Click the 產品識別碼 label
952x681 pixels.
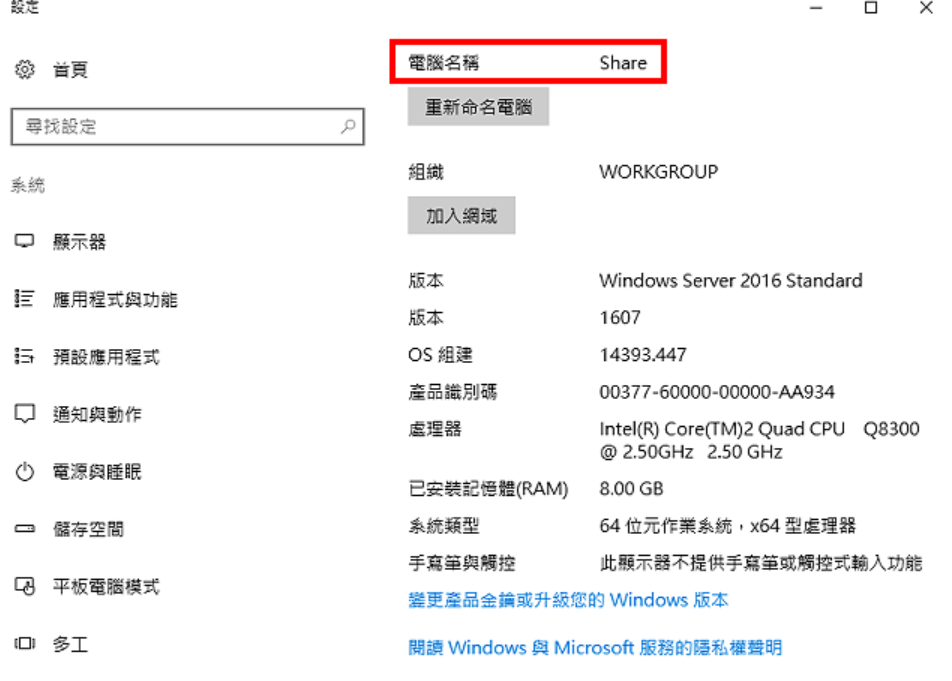coord(453,392)
